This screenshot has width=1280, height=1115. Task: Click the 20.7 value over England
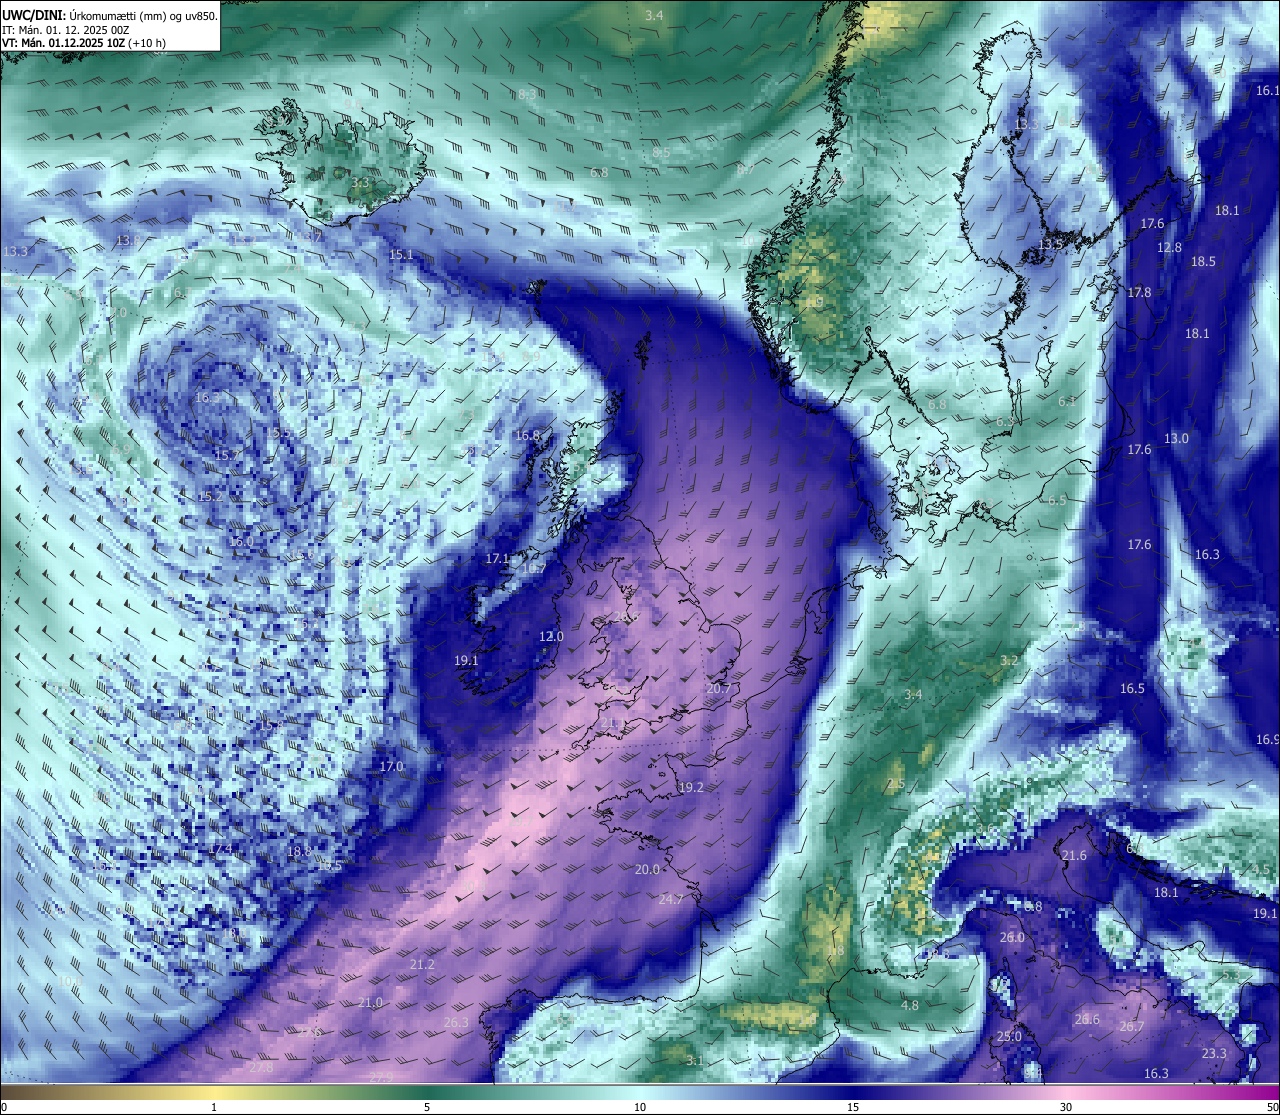click(718, 689)
